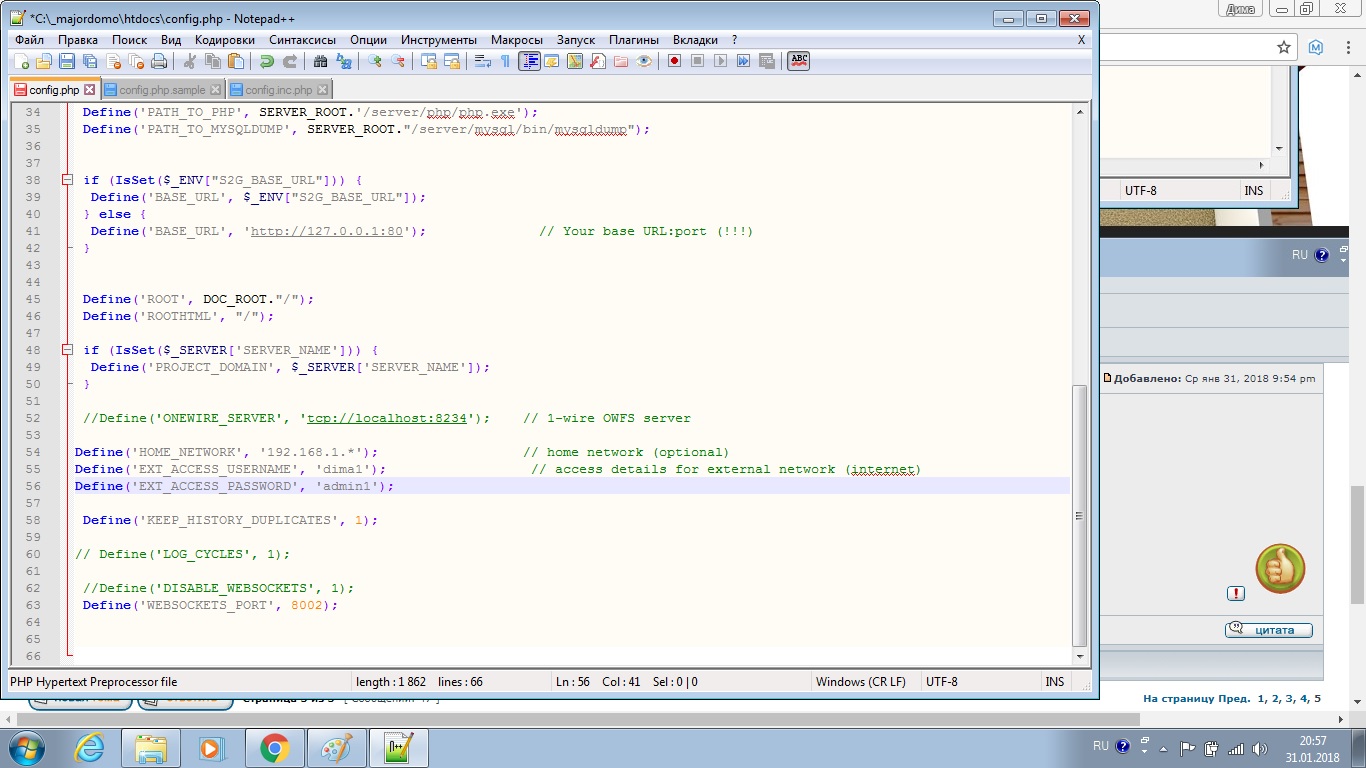Toggle the ABC spell check button

pos(798,61)
